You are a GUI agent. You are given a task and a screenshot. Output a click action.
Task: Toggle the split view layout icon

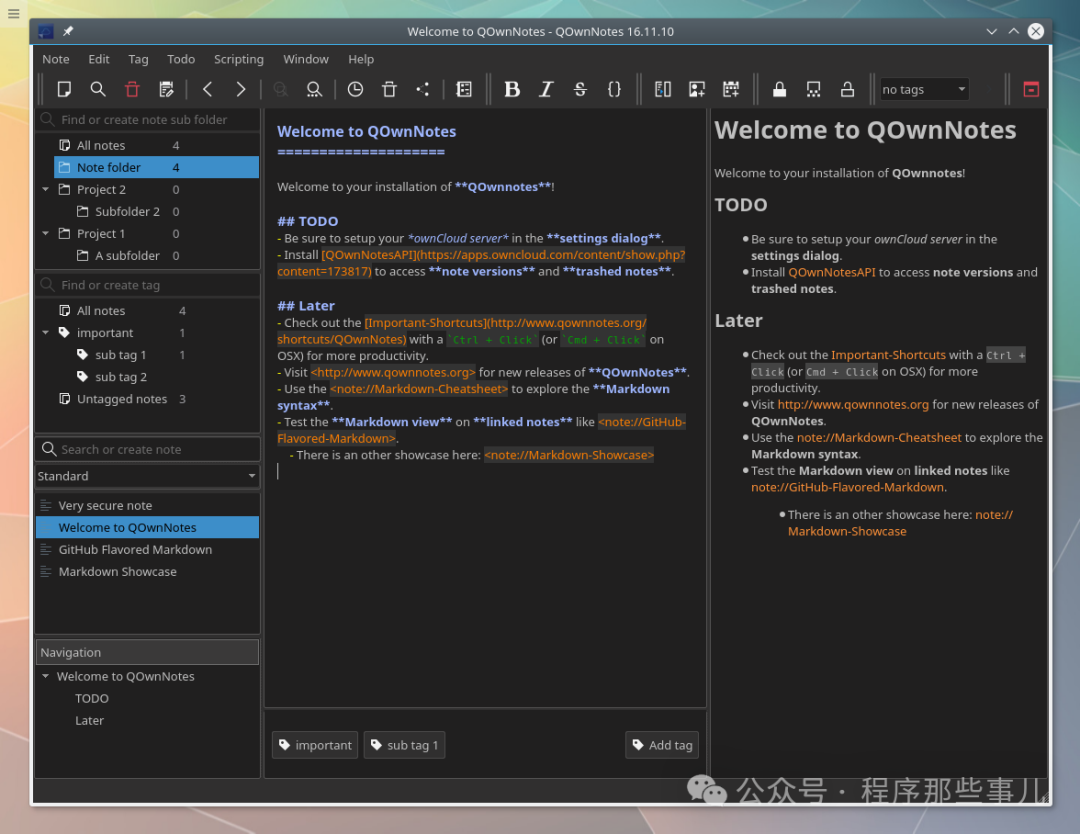[663, 89]
